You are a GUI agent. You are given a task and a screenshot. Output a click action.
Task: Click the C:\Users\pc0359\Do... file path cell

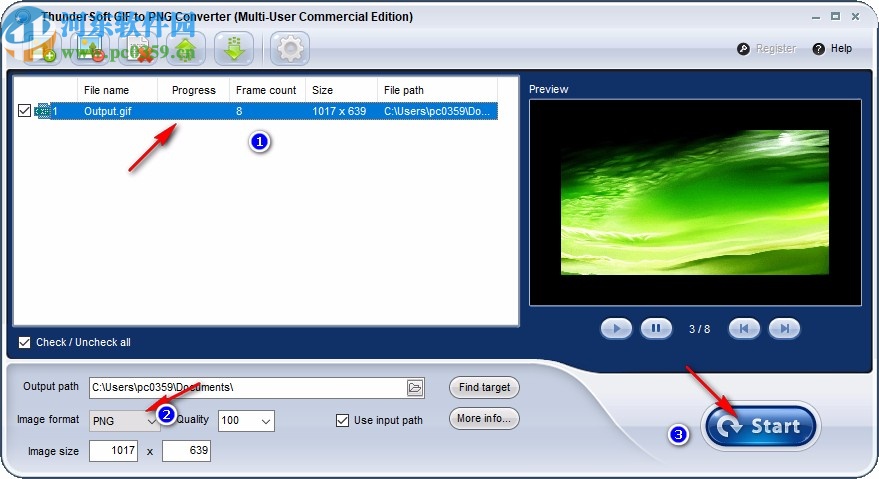point(437,111)
